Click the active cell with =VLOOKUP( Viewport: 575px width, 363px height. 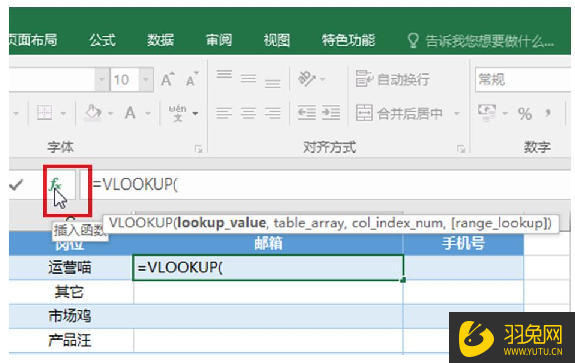pyautogui.click(x=268, y=268)
